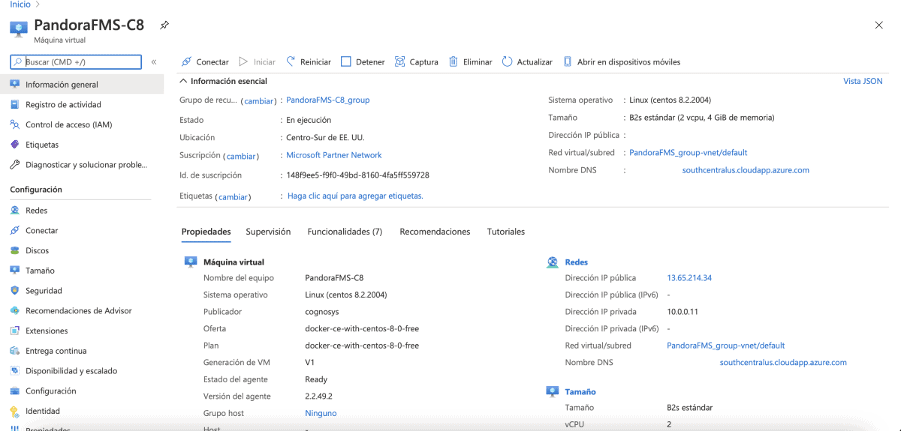Click the Entrega continua icon
The image size is (902, 431).
pos(15,351)
